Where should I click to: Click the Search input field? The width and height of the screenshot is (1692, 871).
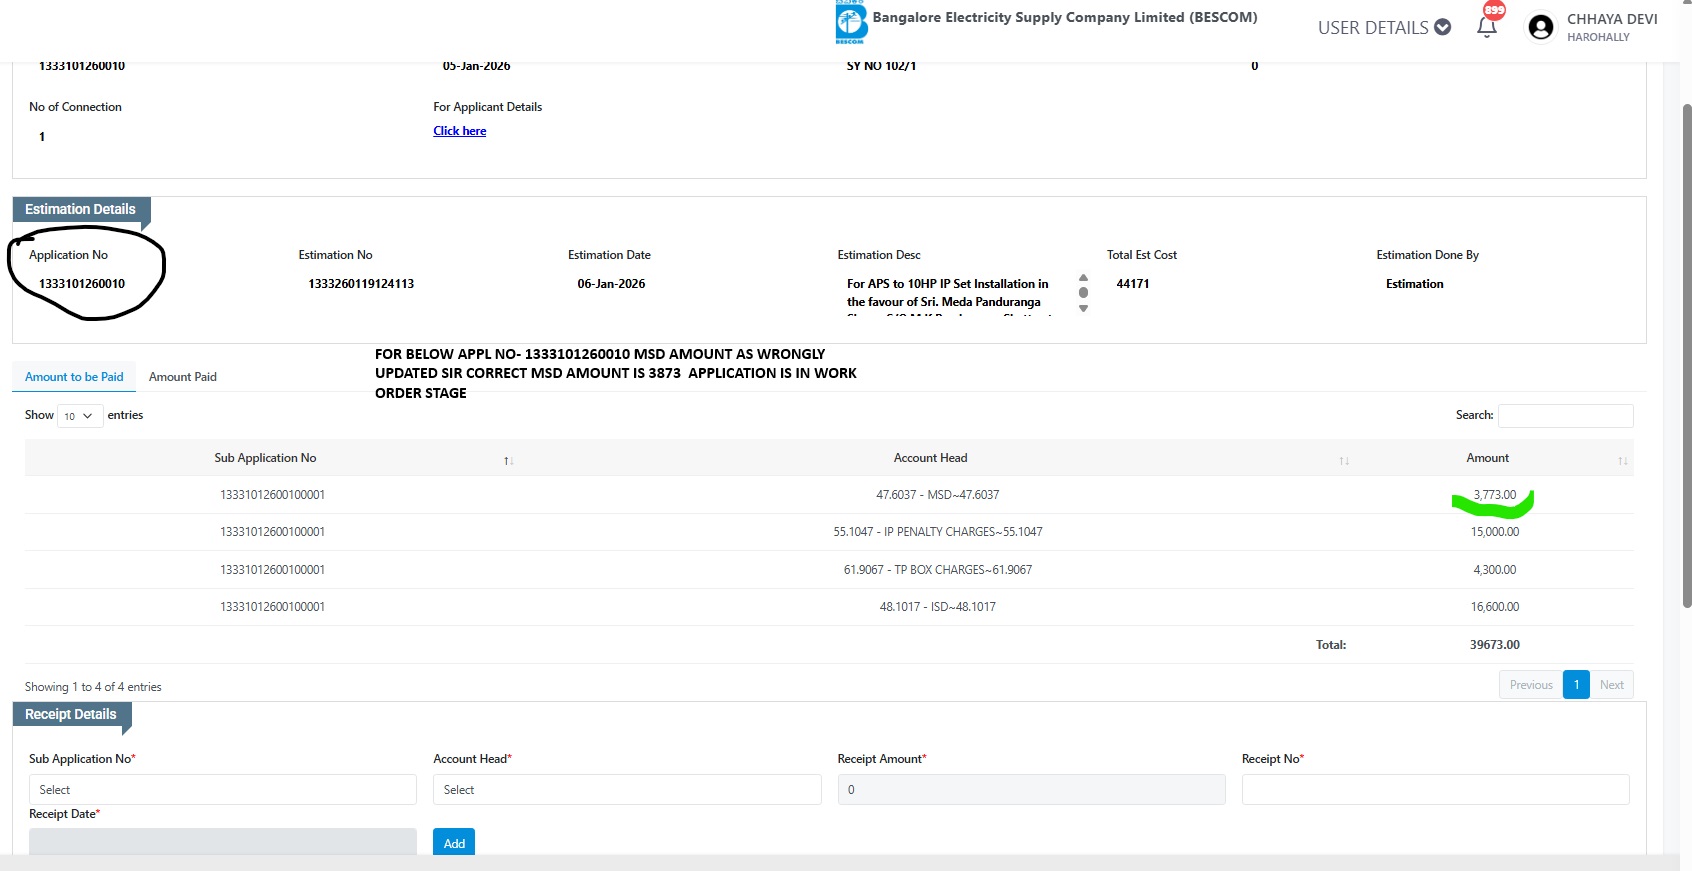(x=1565, y=415)
